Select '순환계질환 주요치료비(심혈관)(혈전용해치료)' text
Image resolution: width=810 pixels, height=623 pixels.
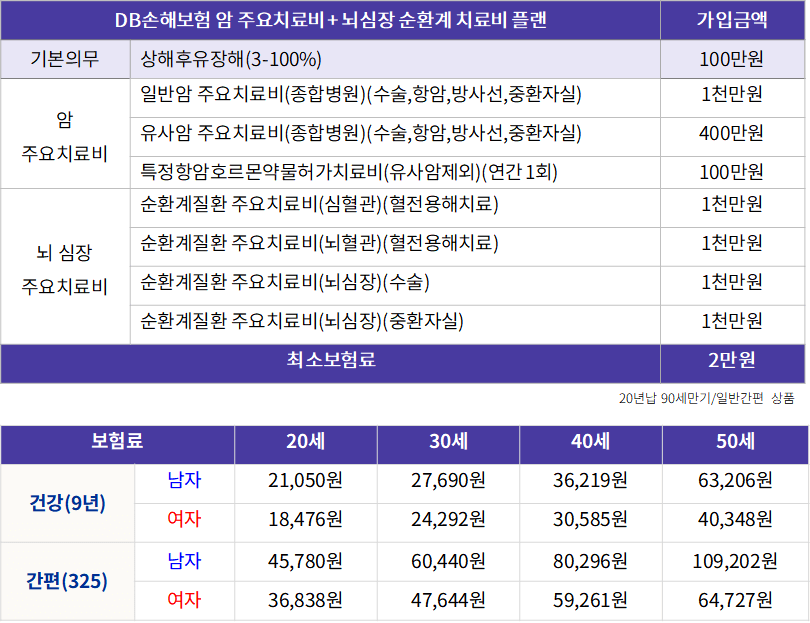[x=320, y=204]
